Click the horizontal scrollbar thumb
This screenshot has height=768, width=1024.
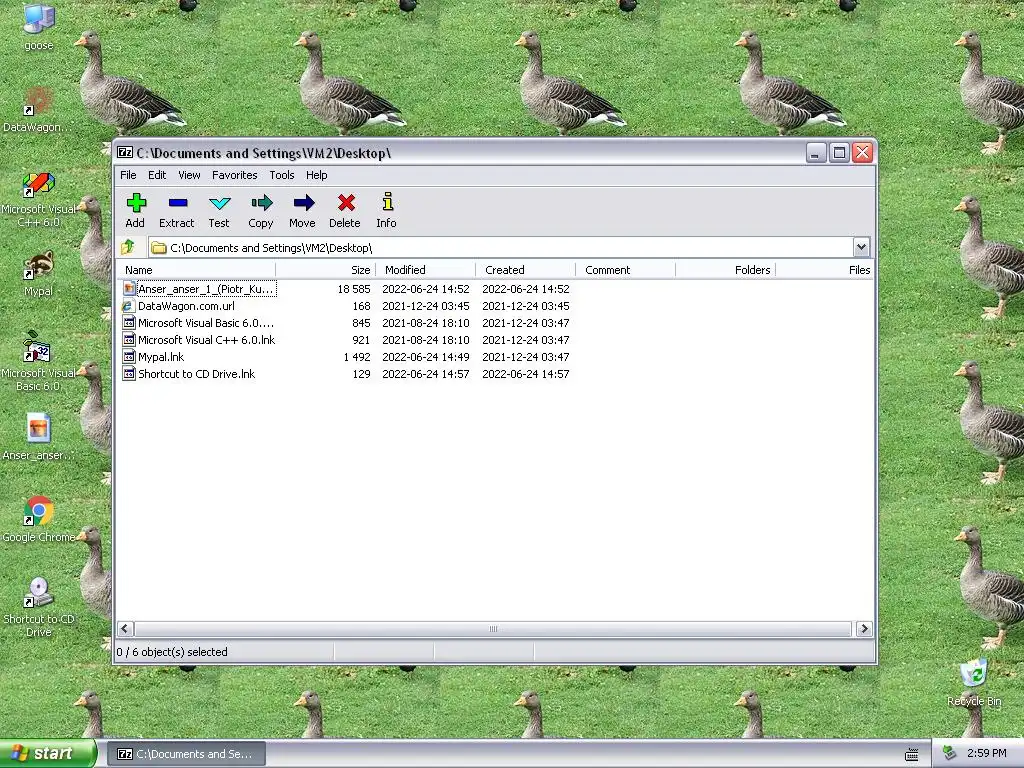click(x=493, y=629)
